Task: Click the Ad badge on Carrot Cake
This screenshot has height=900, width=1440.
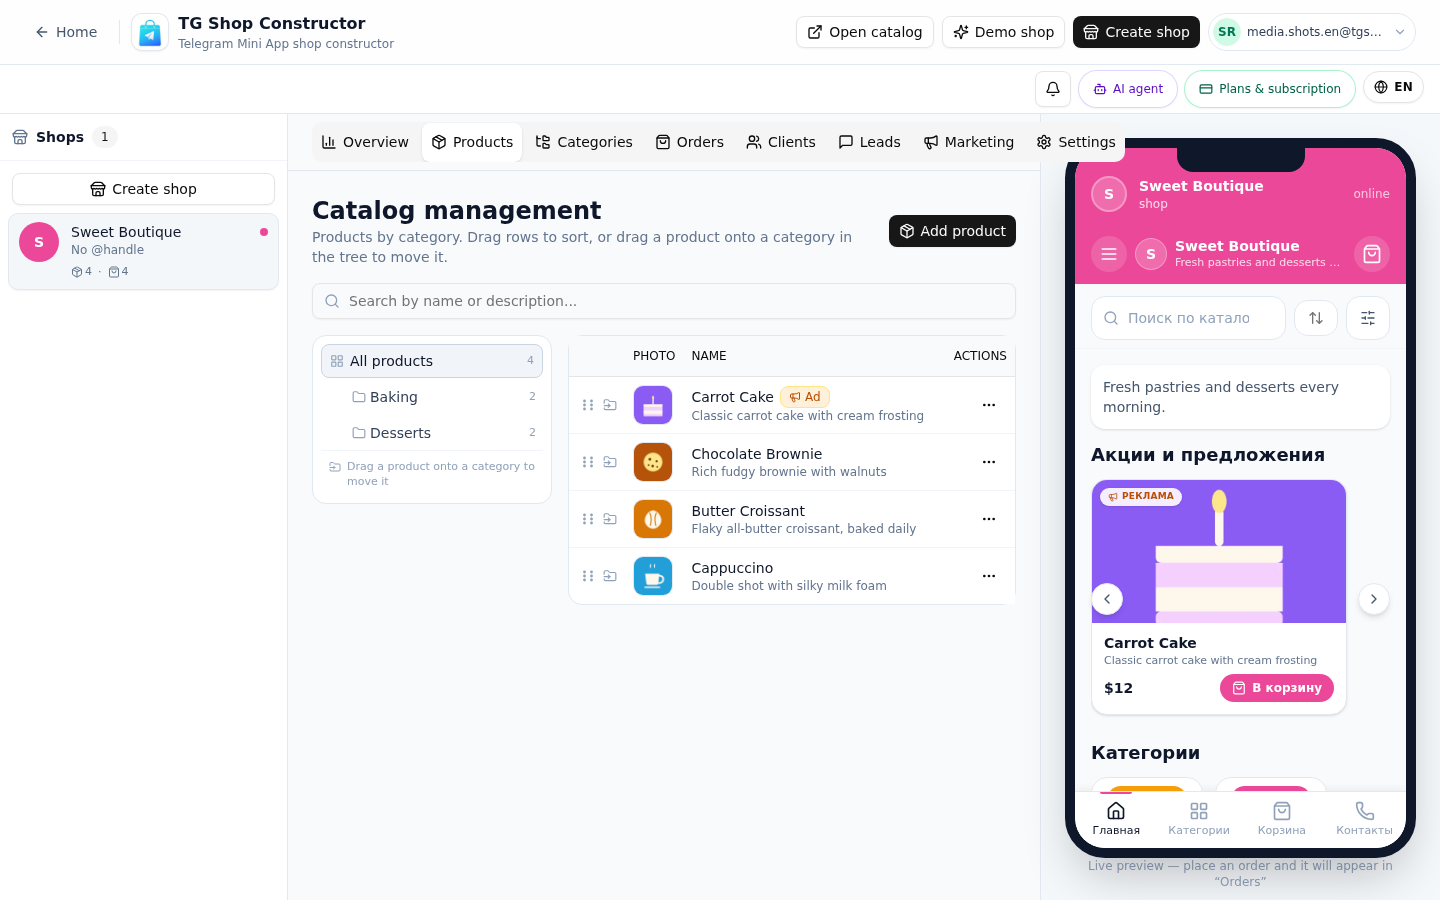Action: point(805,397)
